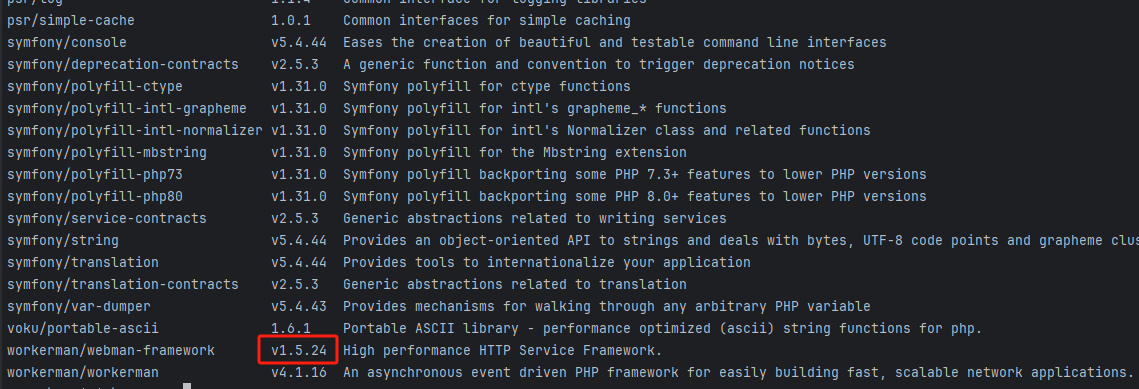1139x389 pixels.
Task: Click the symfony/polyfill-php73 package name
Action: tap(94, 174)
